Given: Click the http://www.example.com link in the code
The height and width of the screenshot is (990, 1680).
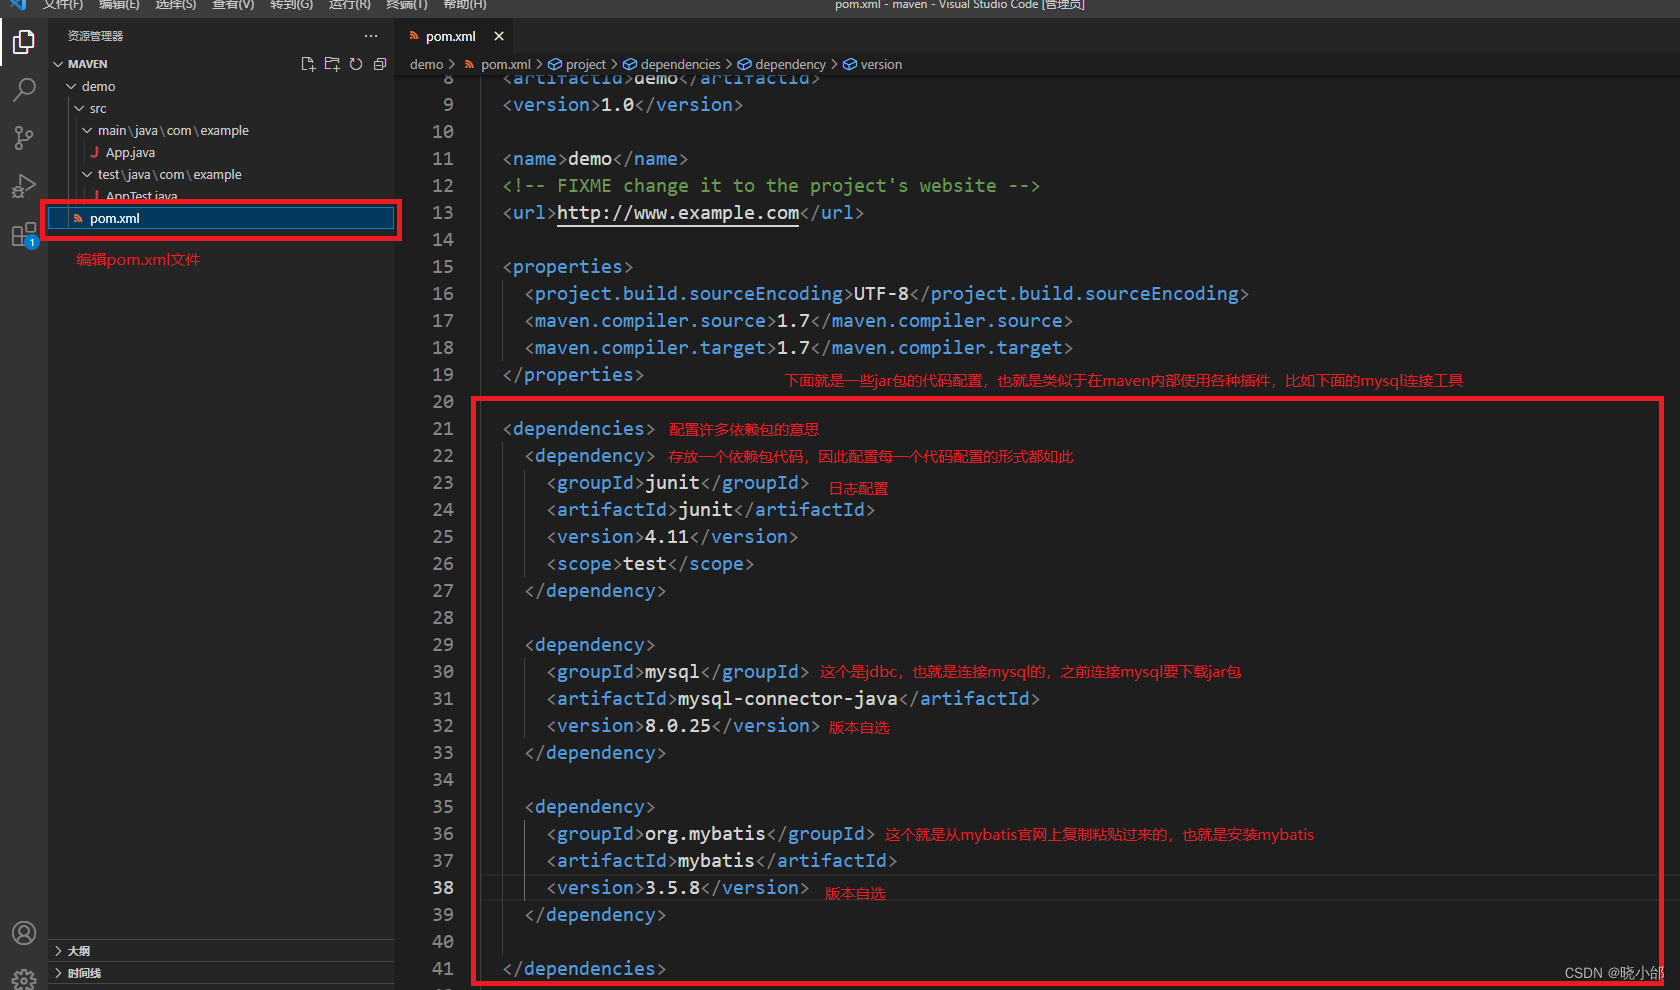Looking at the screenshot, I should [677, 212].
